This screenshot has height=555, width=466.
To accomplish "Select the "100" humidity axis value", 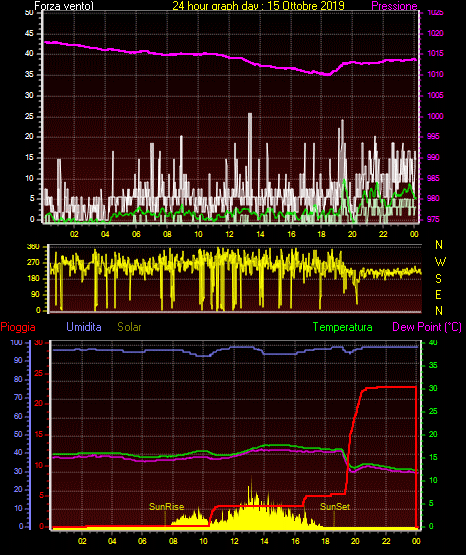I will [16, 342].
